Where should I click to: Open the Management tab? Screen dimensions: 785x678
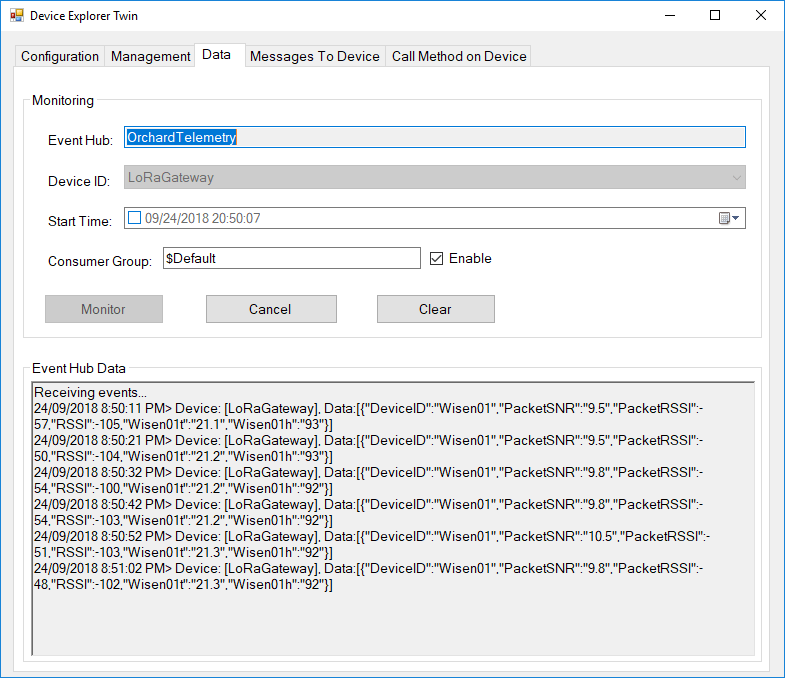(150, 57)
